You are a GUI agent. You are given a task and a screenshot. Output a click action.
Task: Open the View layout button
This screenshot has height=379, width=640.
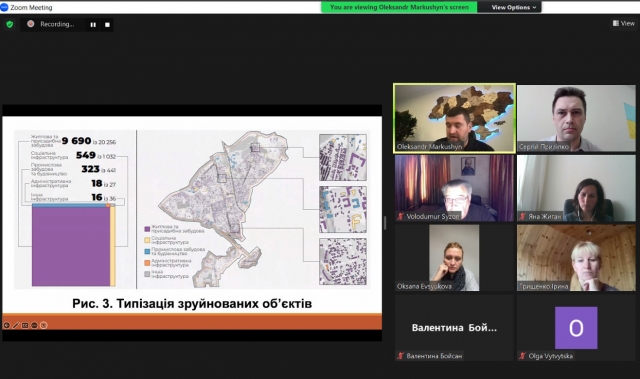pos(624,23)
